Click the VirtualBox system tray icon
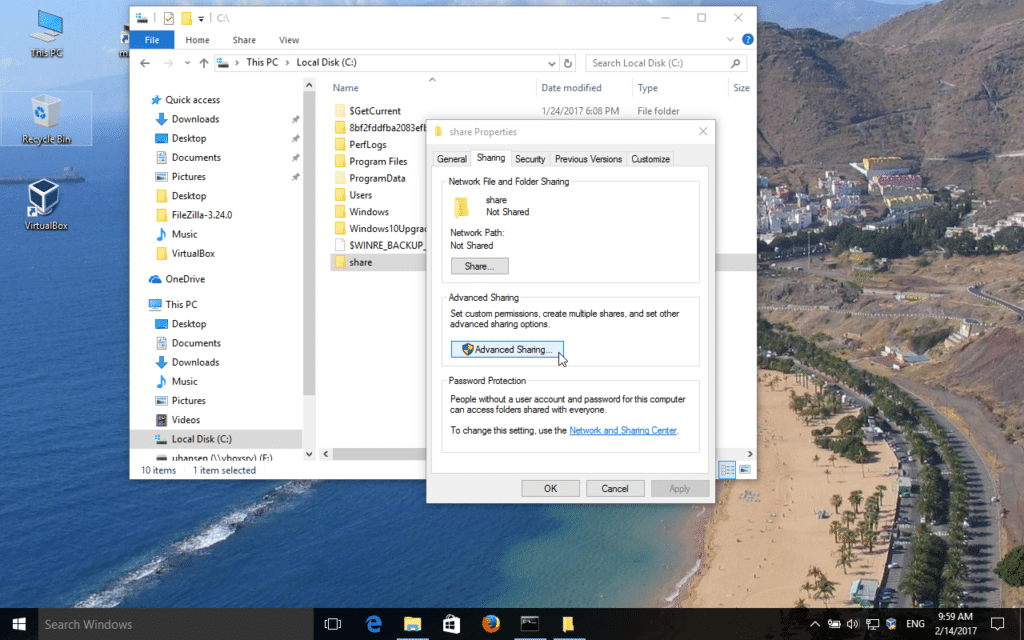Screen dimensions: 1024x640 tap(891, 623)
